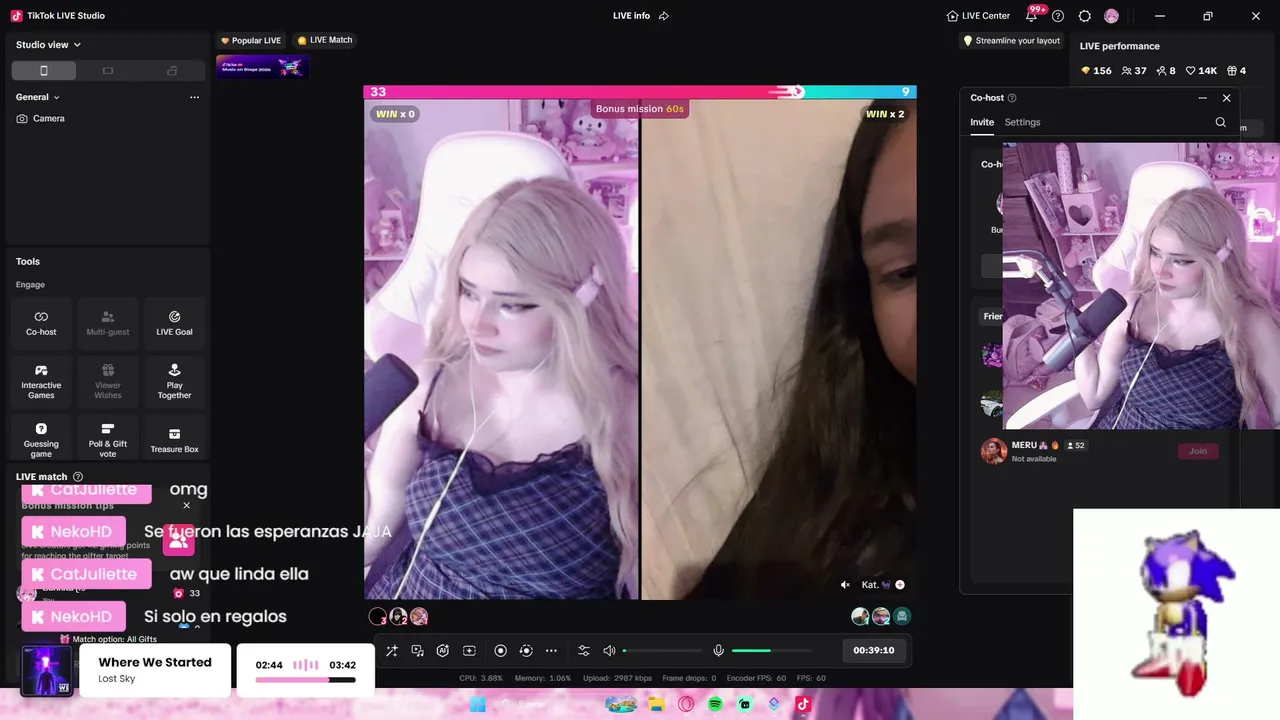Open TikTok LIVE Studio settings gear
Viewport: 1280px width, 720px height.
[1085, 16]
